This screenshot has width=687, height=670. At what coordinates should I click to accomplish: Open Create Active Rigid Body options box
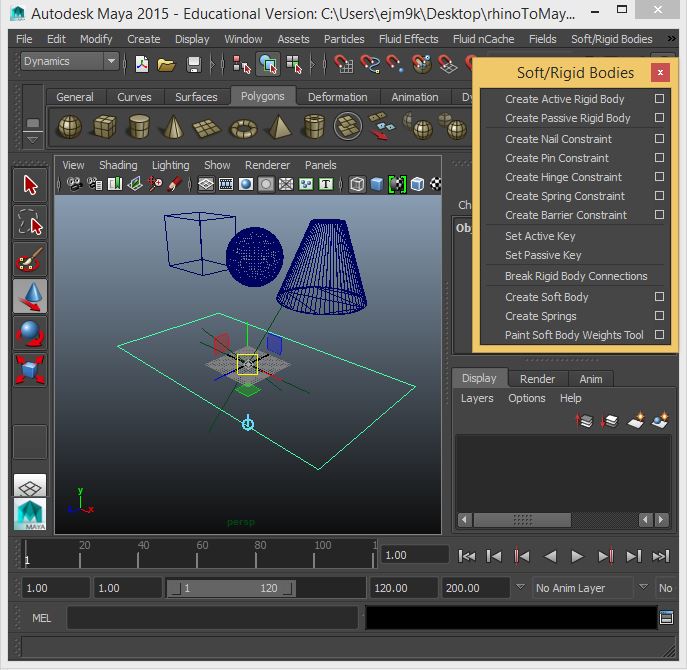coord(659,99)
